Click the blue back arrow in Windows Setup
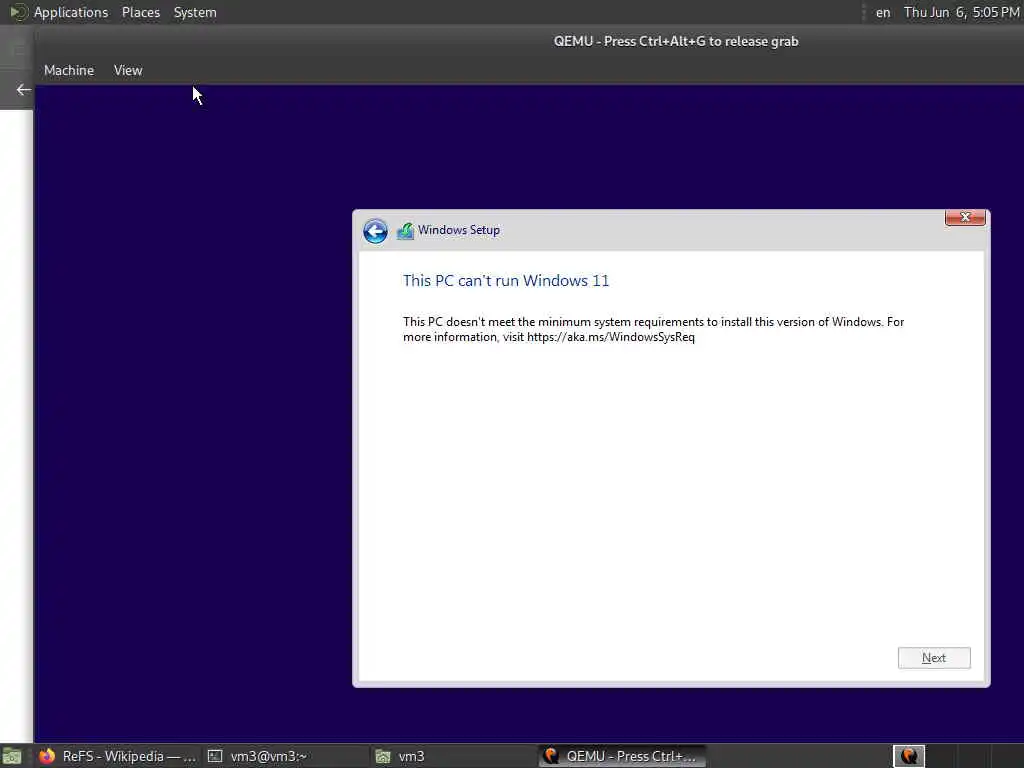The width and height of the screenshot is (1024, 768). tap(376, 231)
